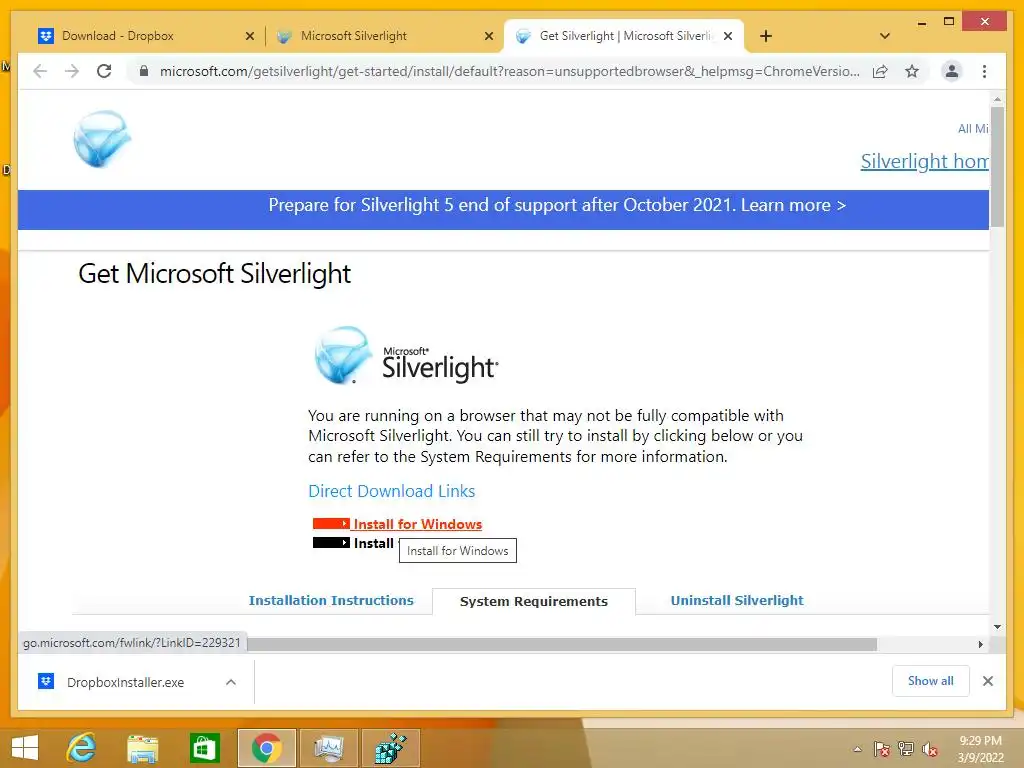Click the second bold Install link

pos(374,543)
